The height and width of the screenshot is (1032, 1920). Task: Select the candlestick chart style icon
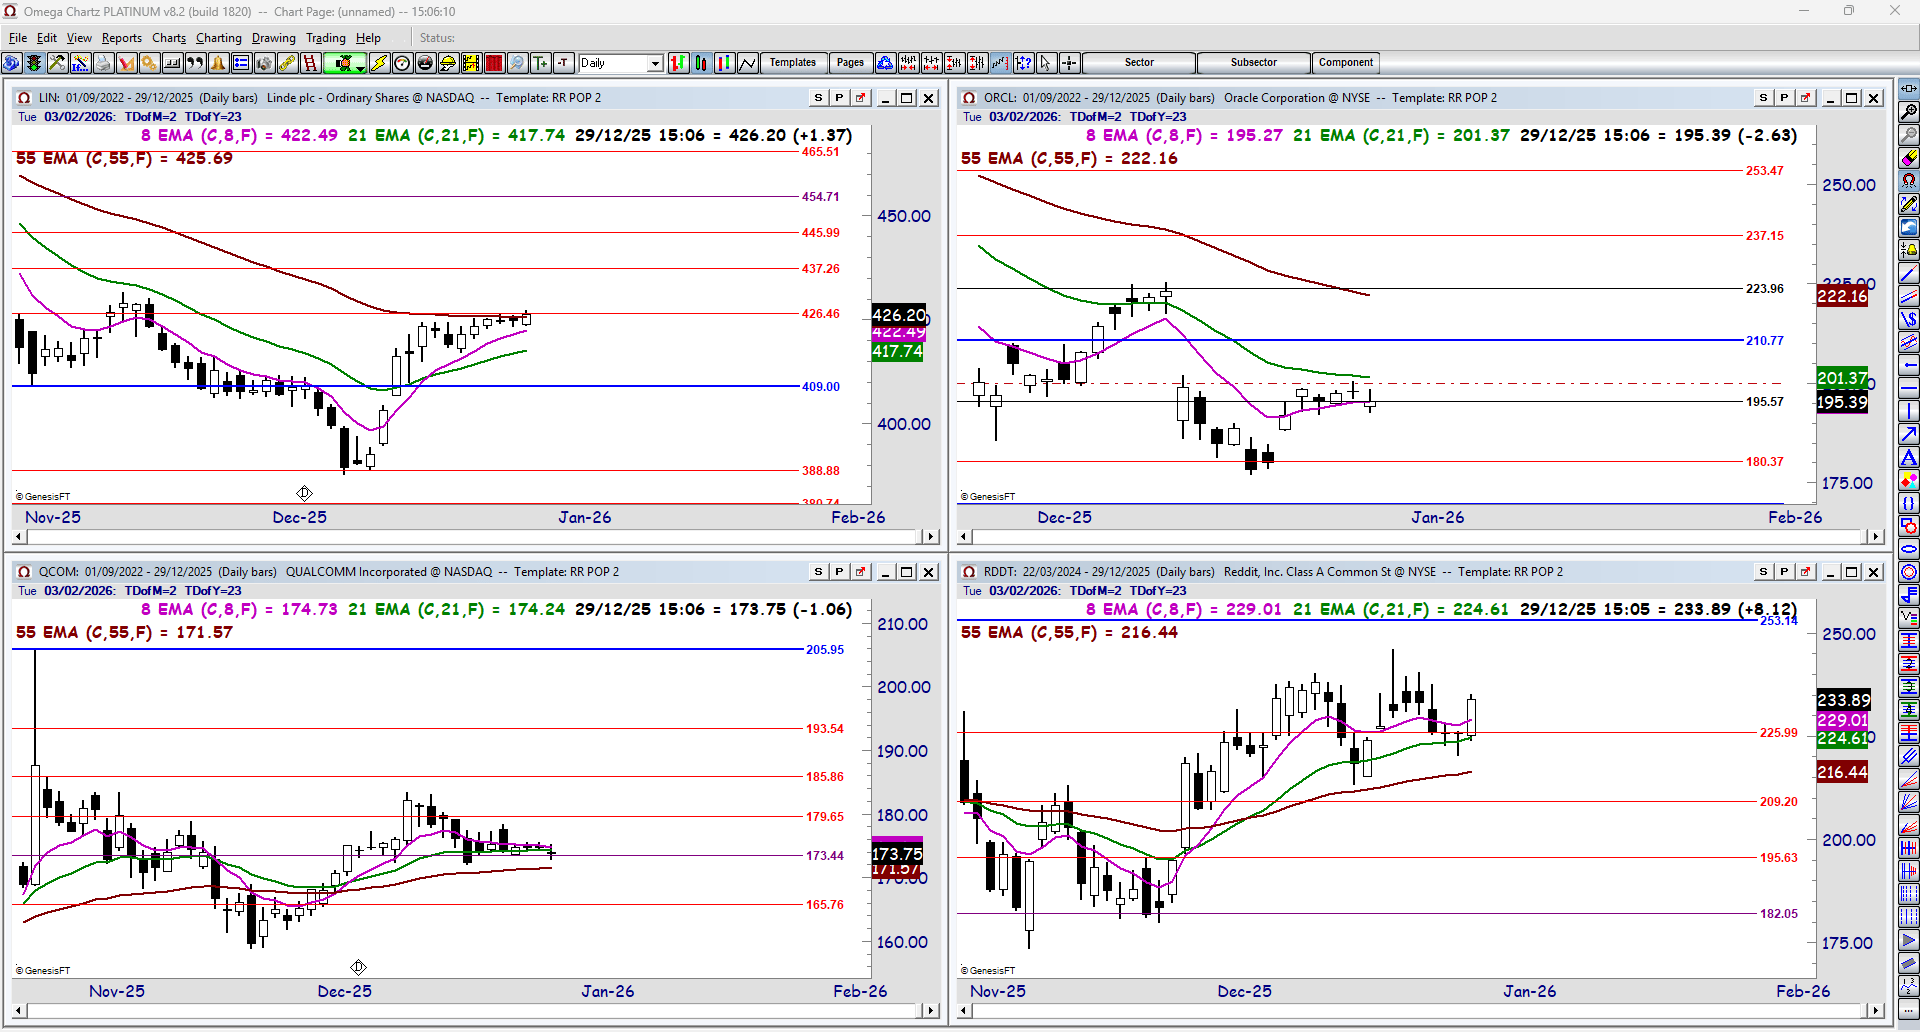[x=702, y=63]
